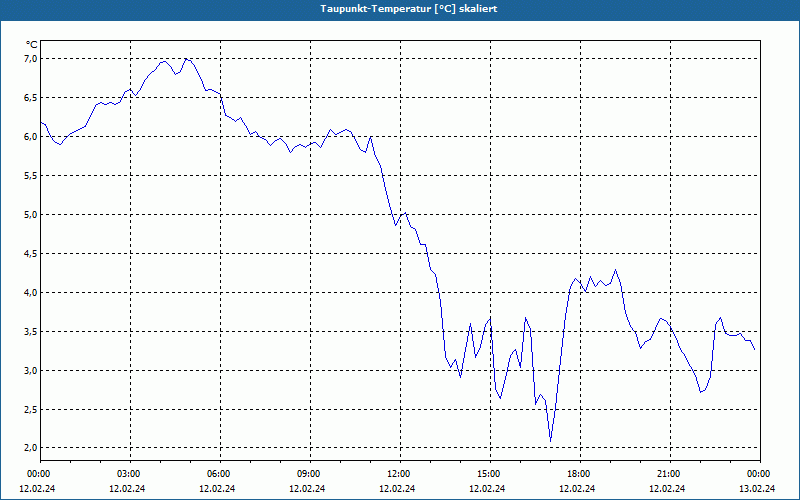800x500 pixels.
Task: Select the '7,0' y-axis value
Action: click(x=31, y=59)
